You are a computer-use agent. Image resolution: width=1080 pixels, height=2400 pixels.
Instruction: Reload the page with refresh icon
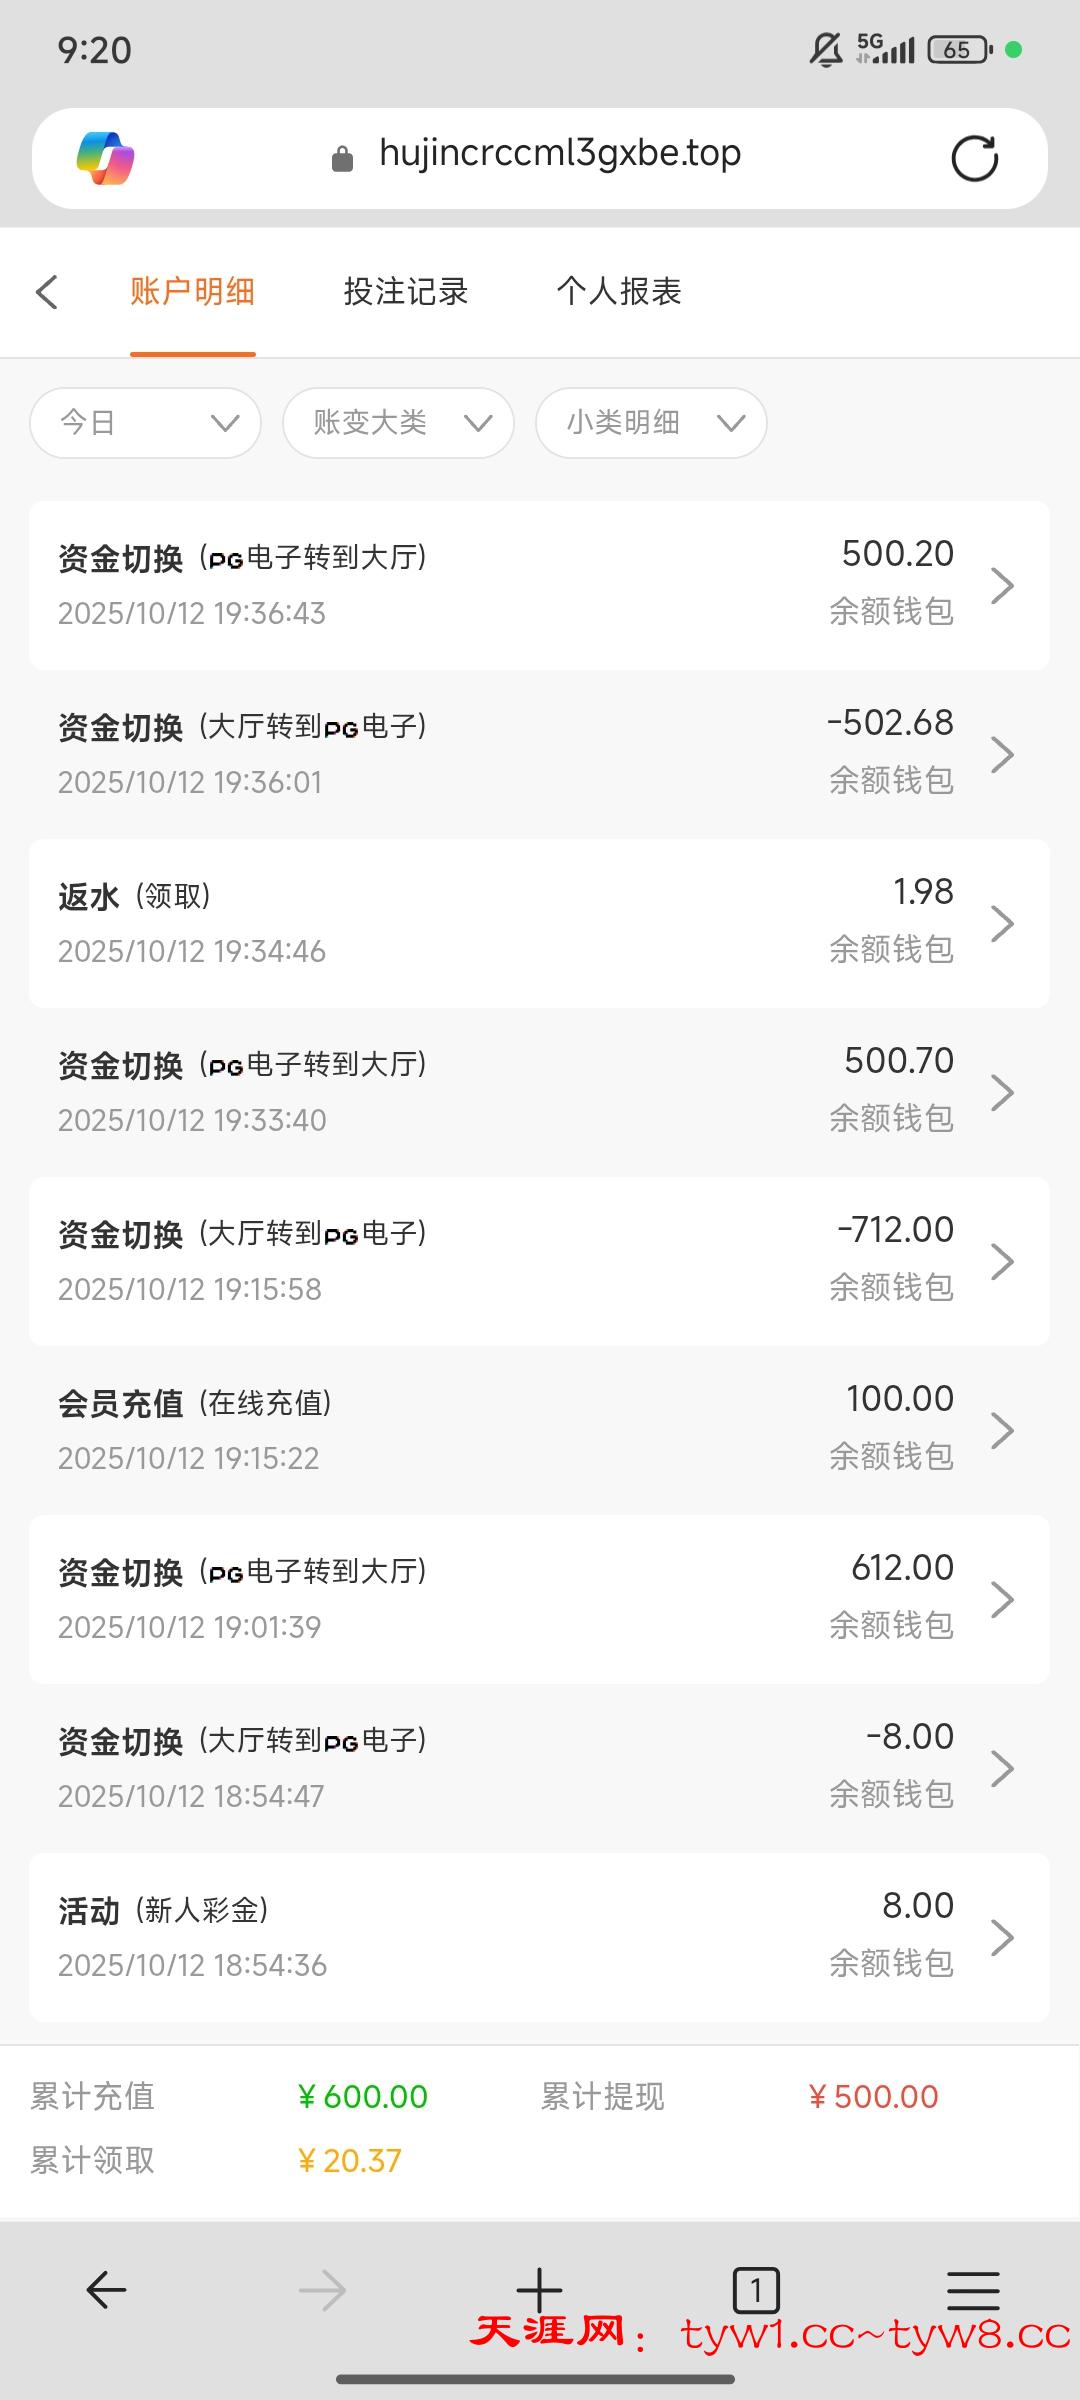coord(974,158)
